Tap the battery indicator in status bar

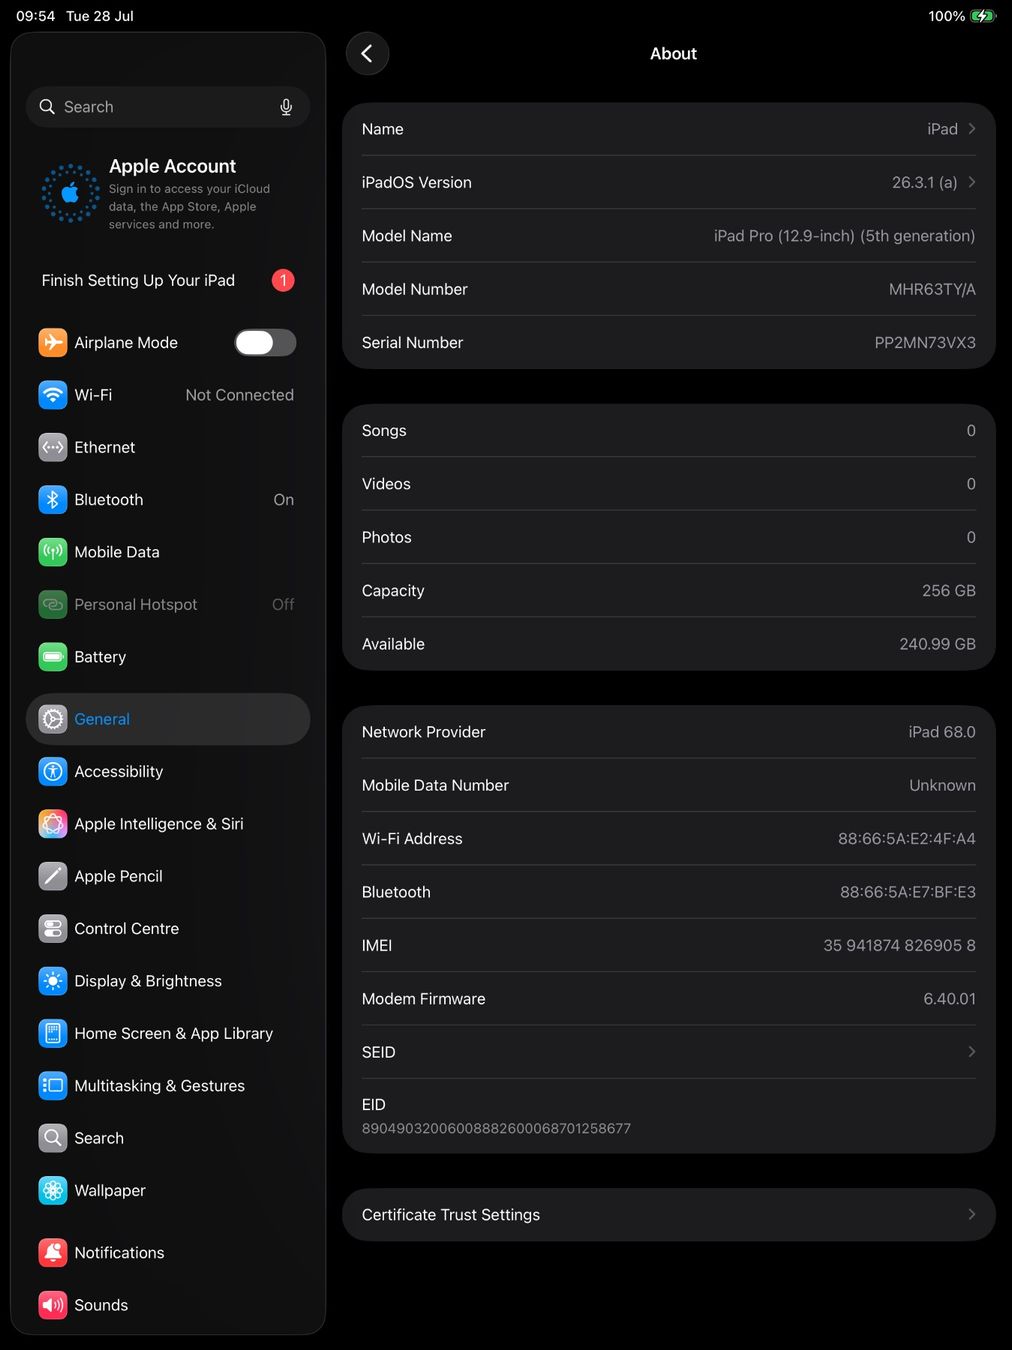[983, 16]
